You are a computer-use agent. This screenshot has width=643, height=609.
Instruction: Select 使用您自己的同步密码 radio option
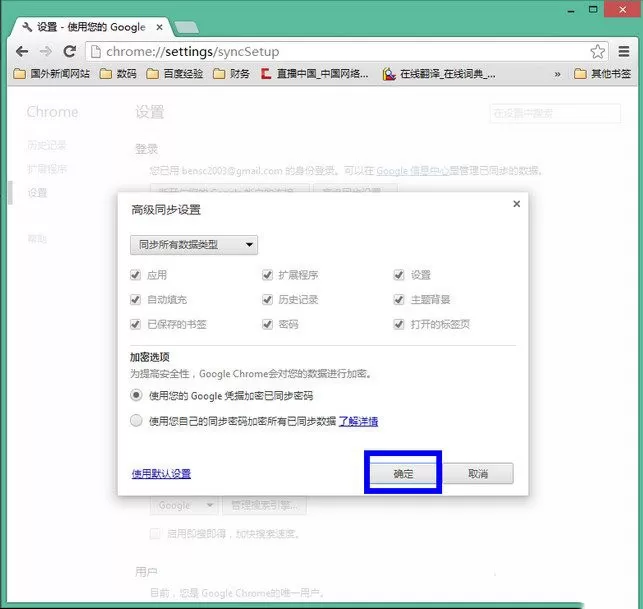tap(136, 420)
